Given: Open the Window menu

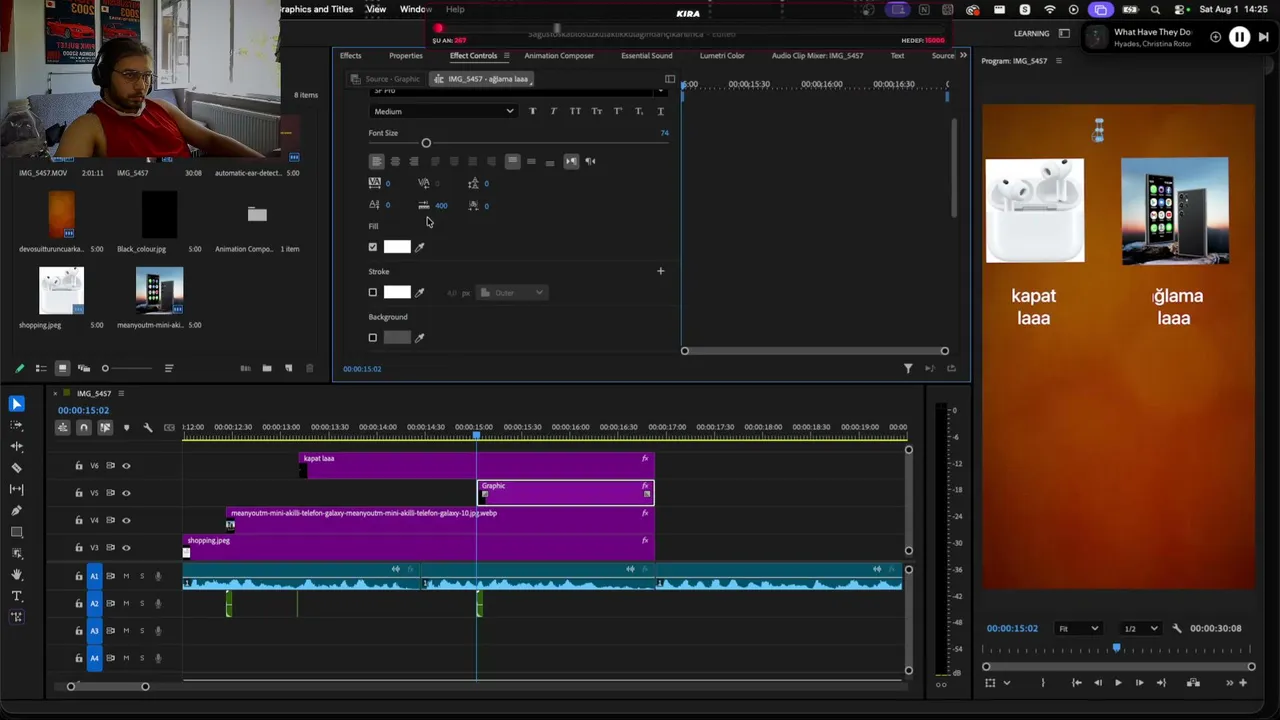Looking at the screenshot, I should pyautogui.click(x=416, y=9).
